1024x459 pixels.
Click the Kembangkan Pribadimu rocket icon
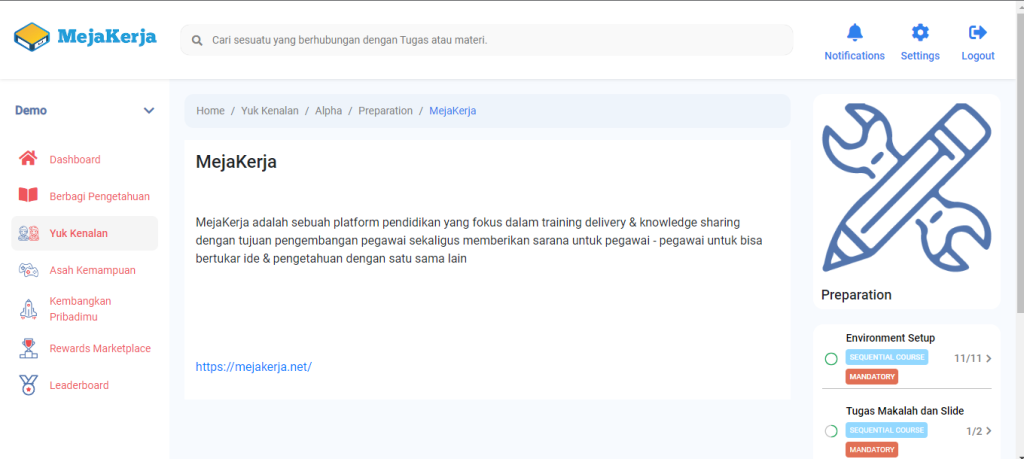pos(28,309)
